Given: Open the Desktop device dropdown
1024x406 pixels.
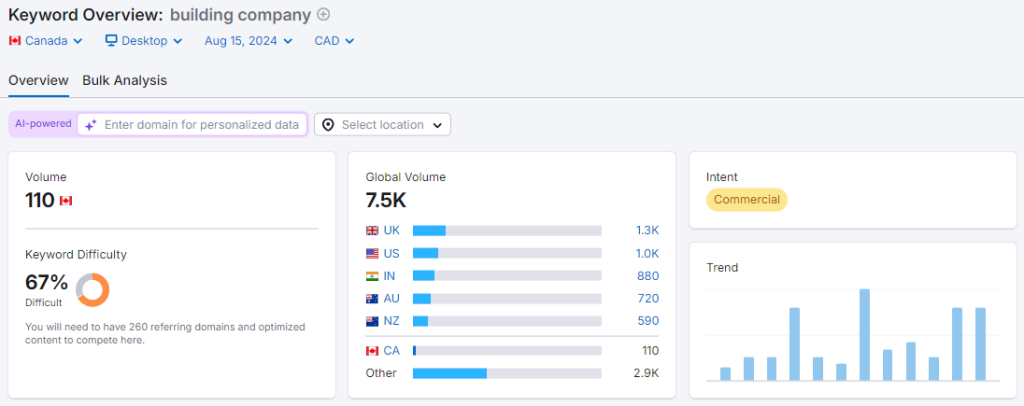Looking at the screenshot, I should point(143,41).
